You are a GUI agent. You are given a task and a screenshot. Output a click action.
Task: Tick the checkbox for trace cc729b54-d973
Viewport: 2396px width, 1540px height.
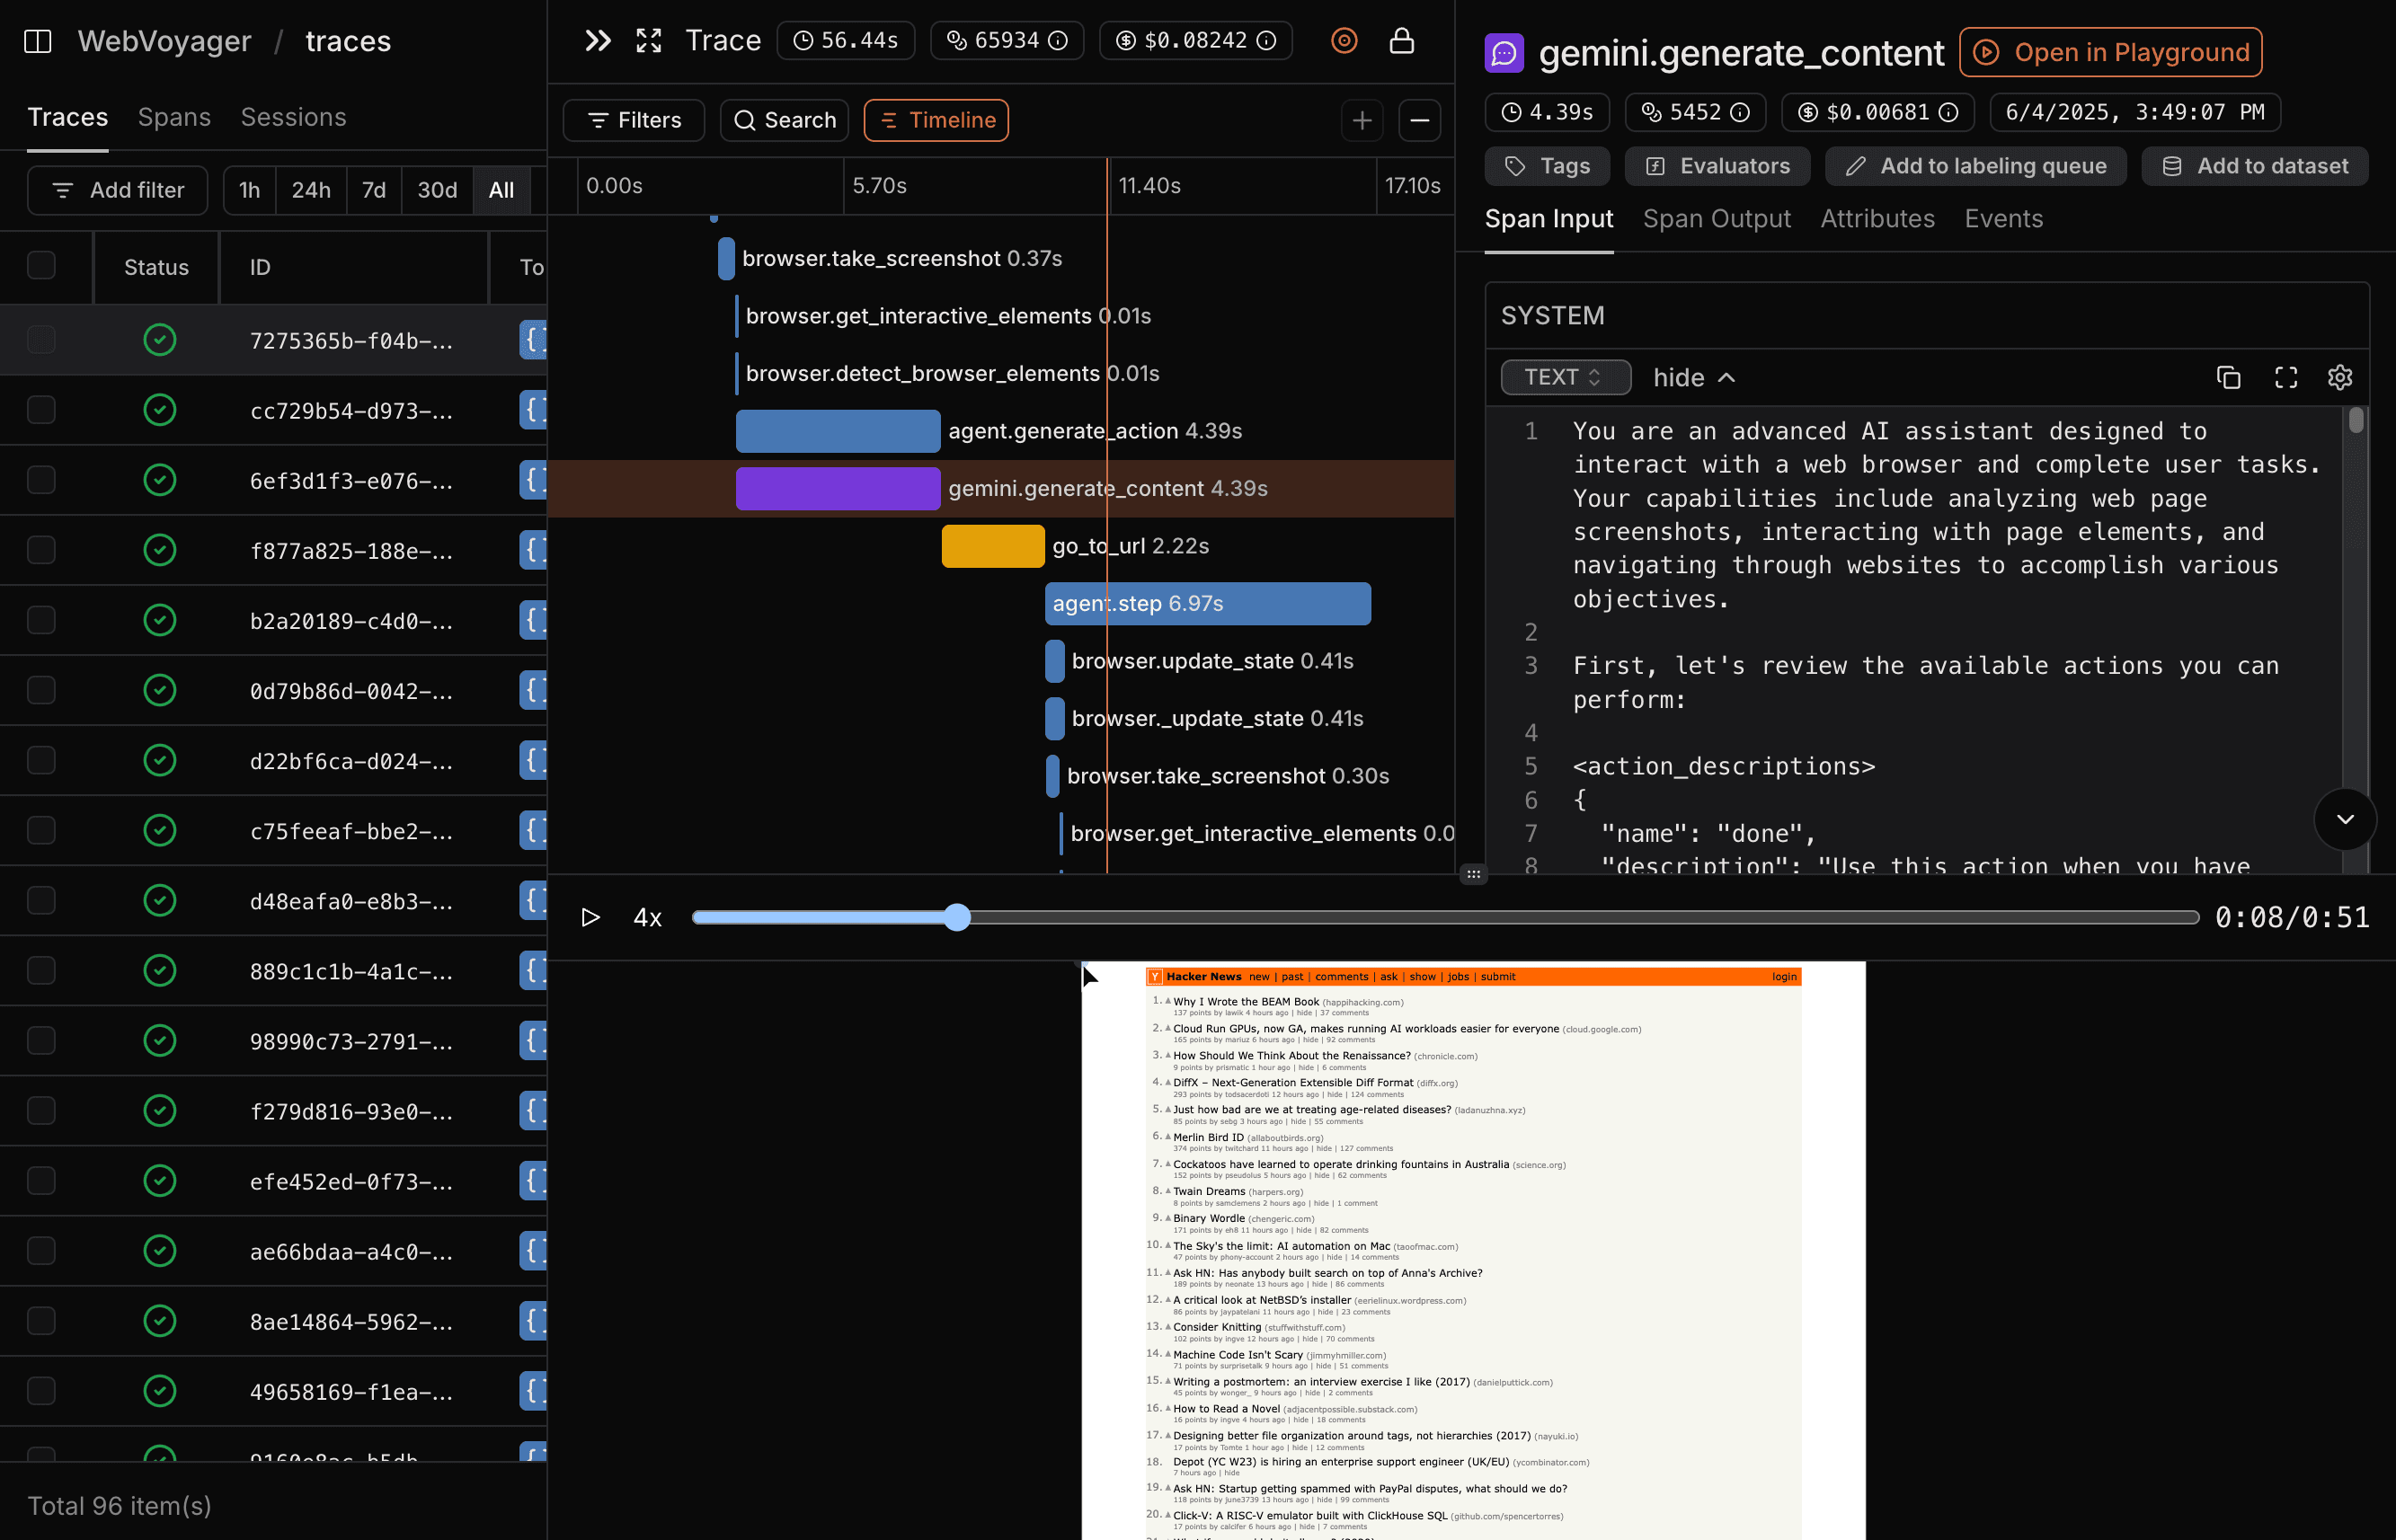41,409
